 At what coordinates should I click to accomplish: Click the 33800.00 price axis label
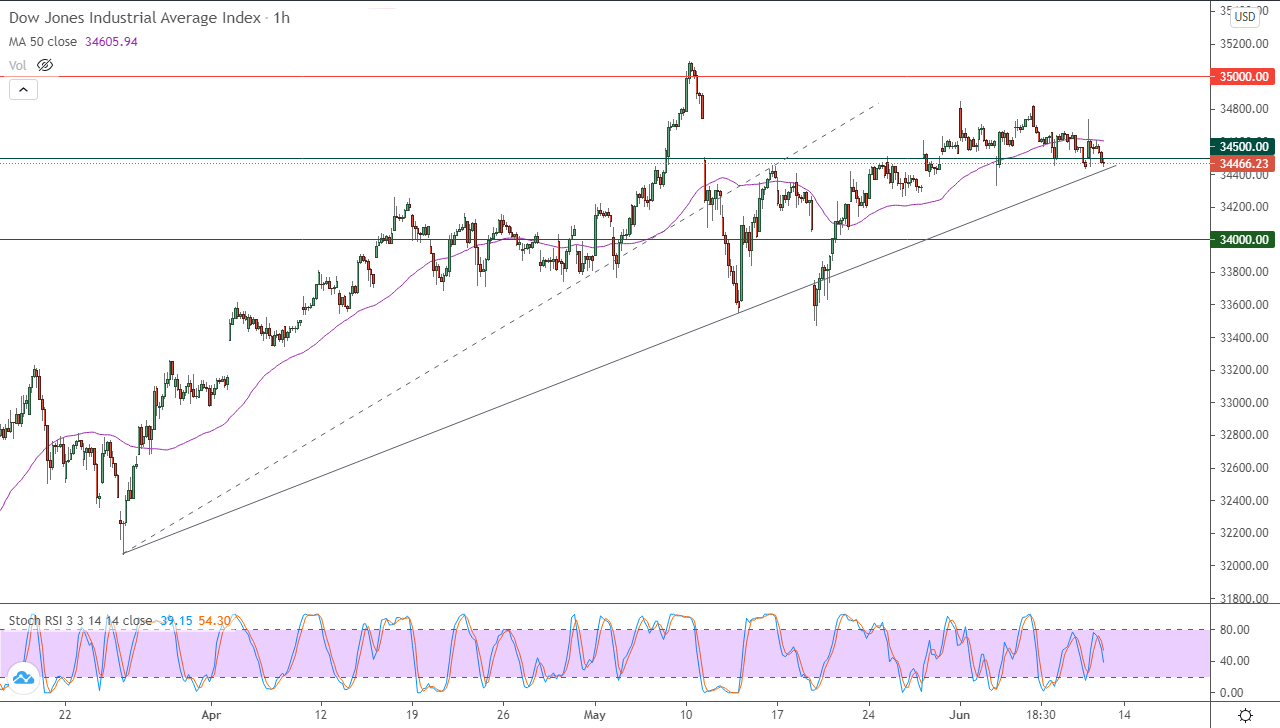coord(1245,272)
